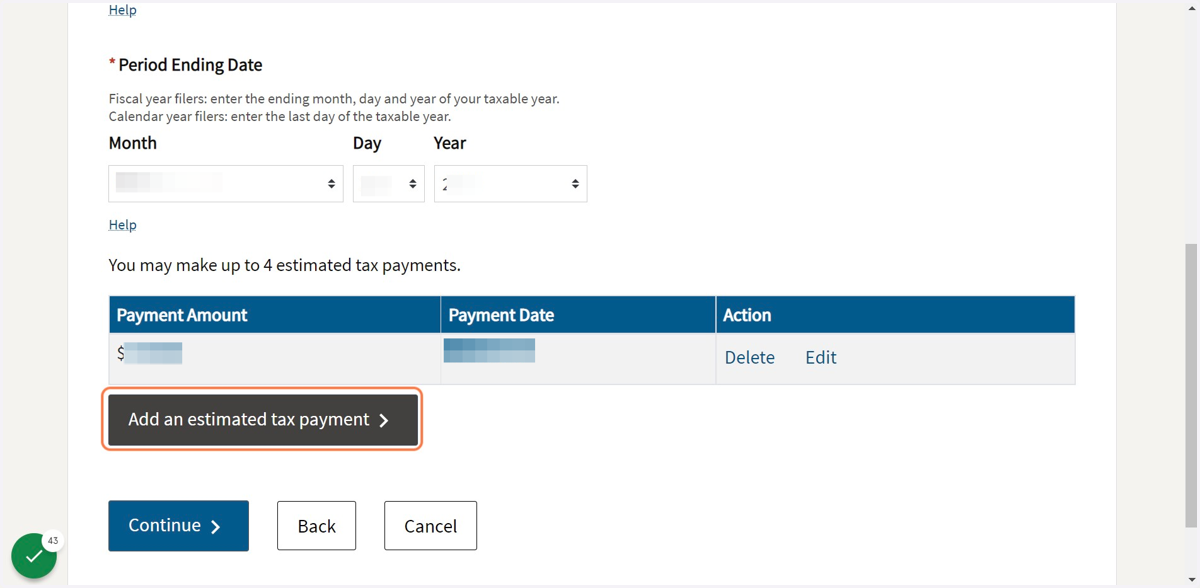The height and width of the screenshot is (588, 1200).
Task: Delete the estimated payment row
Action: pyautogui.click(x=749, y=357)
